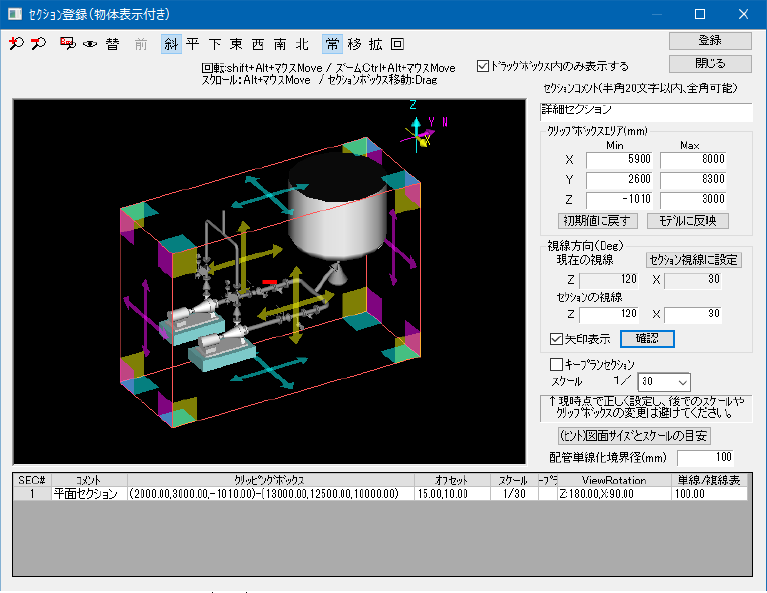Select the 常 normal mouse mode
The image size is (767, 593).
click(x=332, y=44)
